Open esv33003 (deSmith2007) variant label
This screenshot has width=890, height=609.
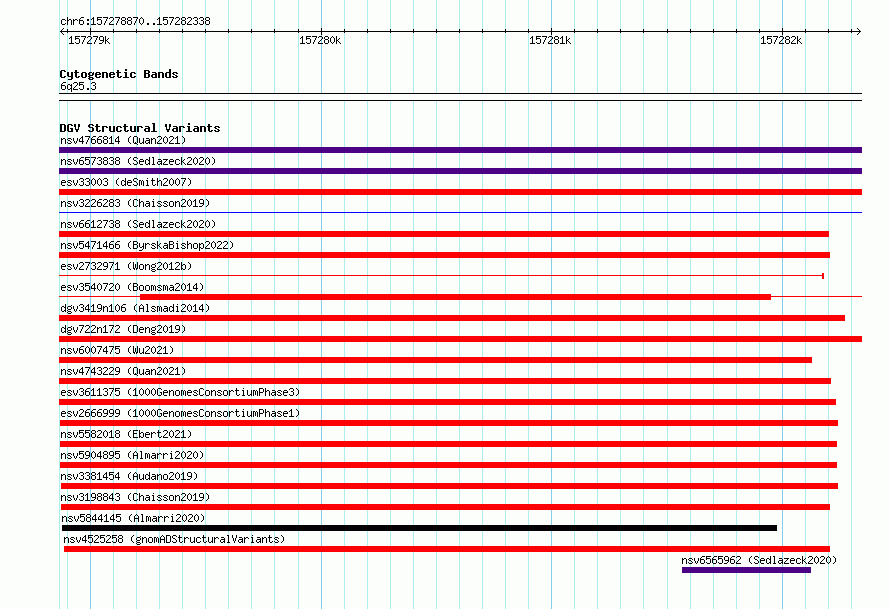[126, 182]
